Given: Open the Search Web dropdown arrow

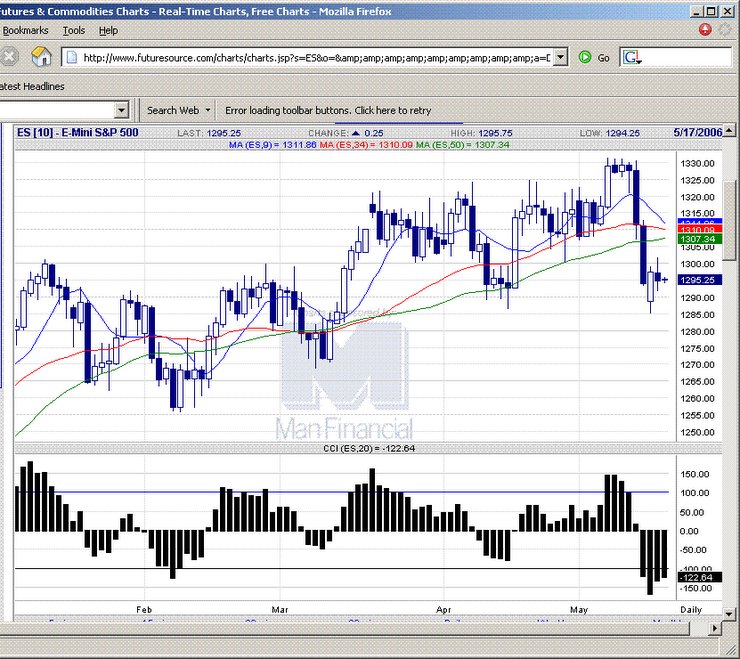Looking at the screenshot, I should [207, 110].
